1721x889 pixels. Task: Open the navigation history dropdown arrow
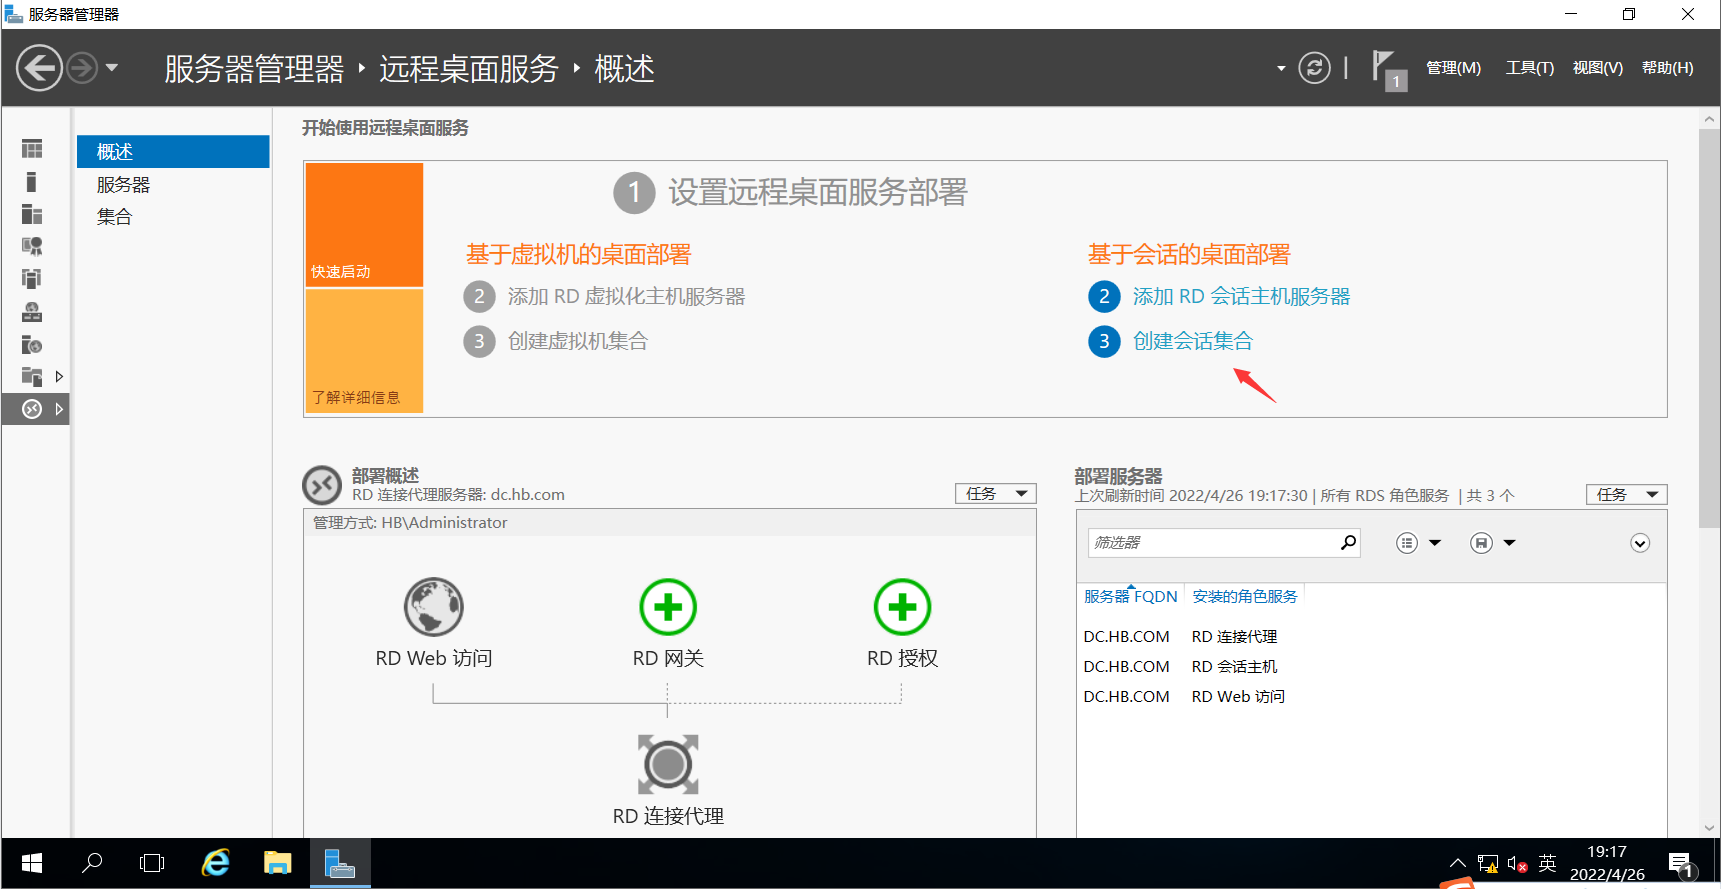[x=112, y=68]
